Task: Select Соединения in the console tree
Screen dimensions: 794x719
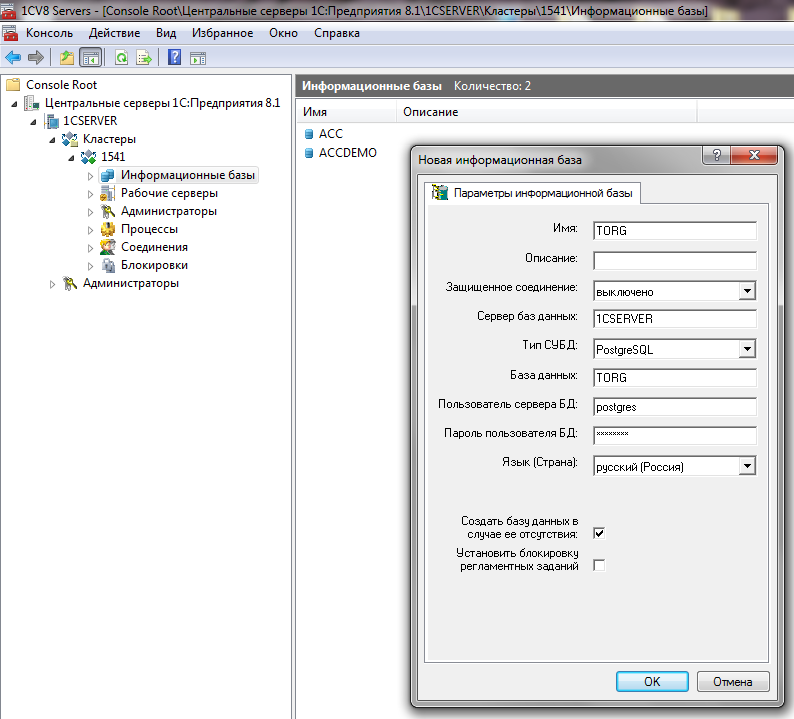Action: (154, 247)
